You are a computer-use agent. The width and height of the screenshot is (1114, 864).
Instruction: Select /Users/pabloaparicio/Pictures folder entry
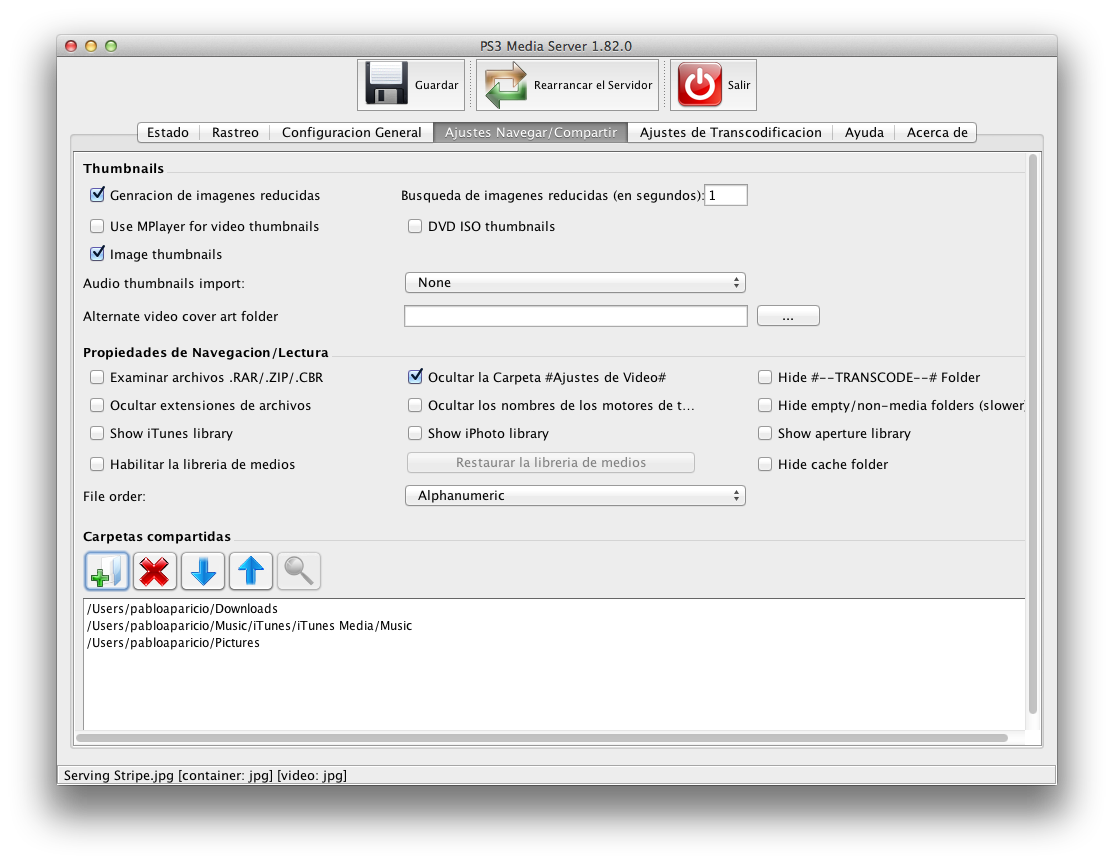(173, 642)
